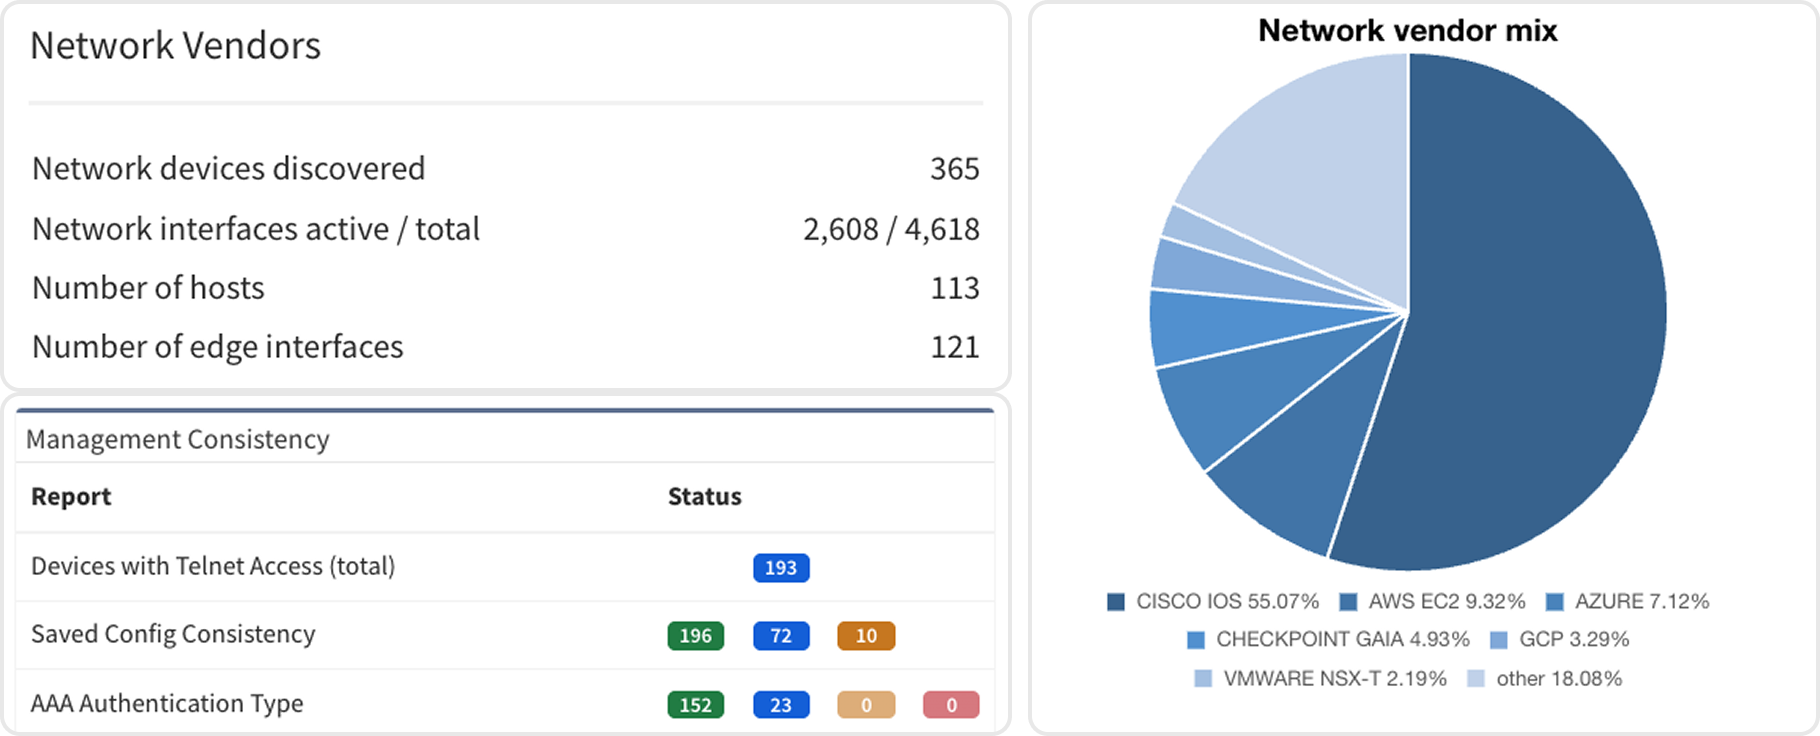Click the CISCO IOS legend color swatch

pos(1116,602)
